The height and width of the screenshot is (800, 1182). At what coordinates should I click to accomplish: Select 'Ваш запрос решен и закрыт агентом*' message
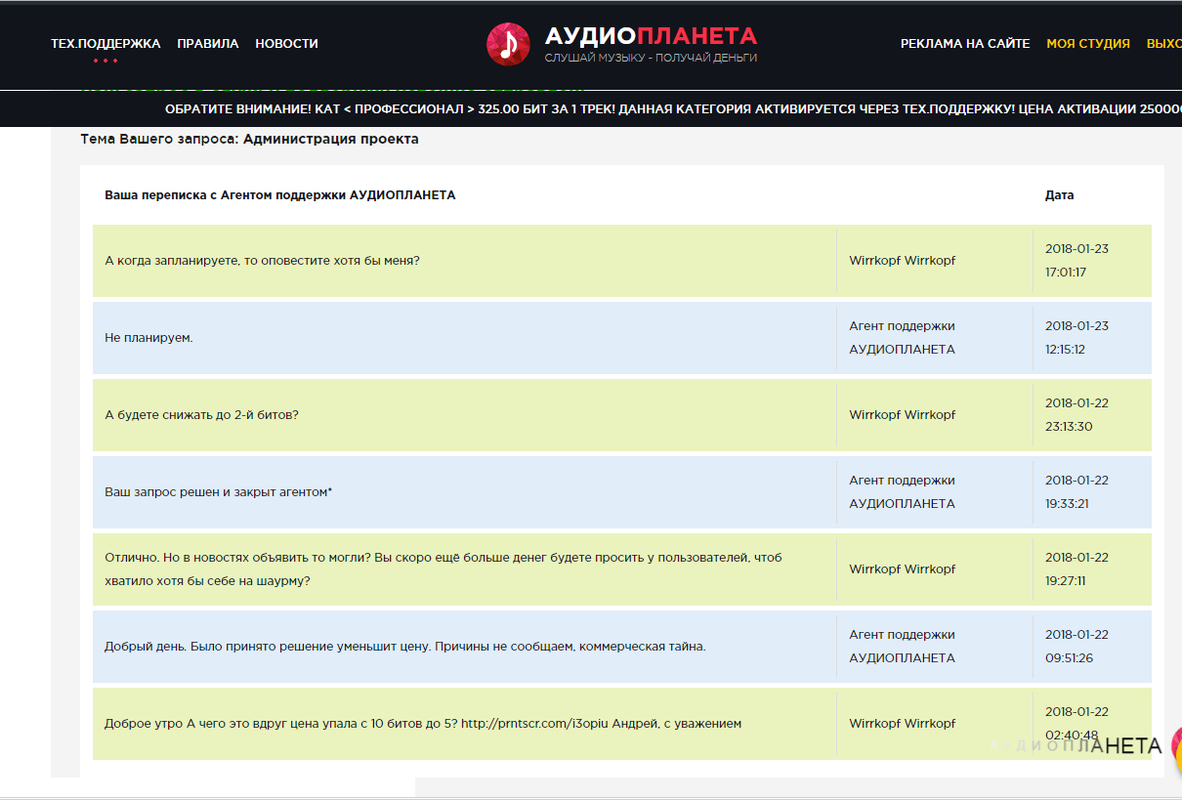pyautogui.click(x=218, y=492)
